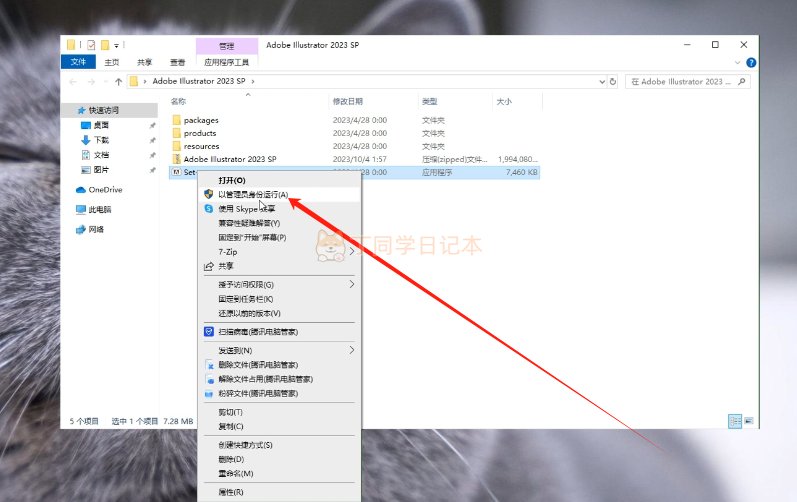Click the back navigation arrow

tap(73, 82)
